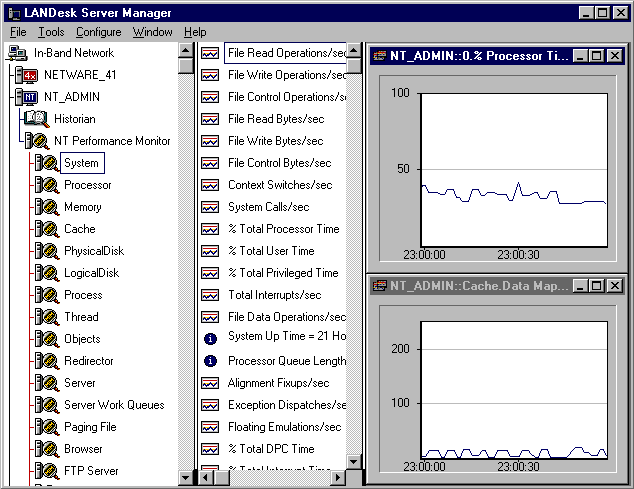Click counter list scroll down arrow
The image size is (634, 489).
[x=354, y=461]
